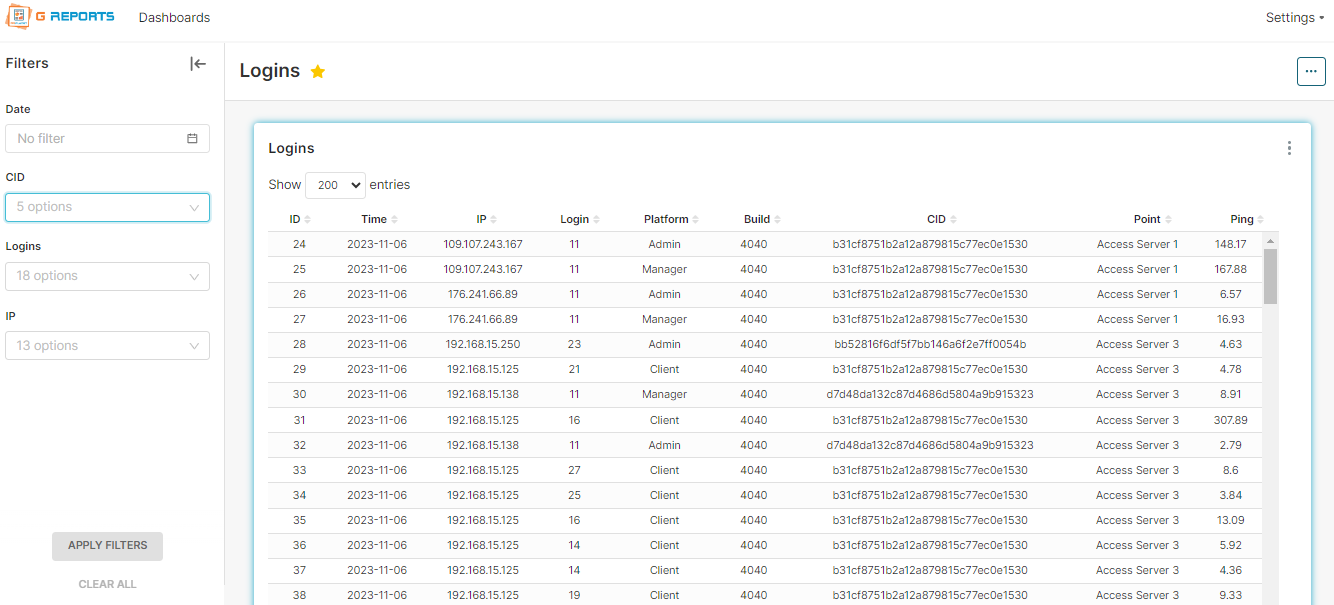Expand the IP filter dropdown
Screen dimensions: 1334x605
pos(108,346)
